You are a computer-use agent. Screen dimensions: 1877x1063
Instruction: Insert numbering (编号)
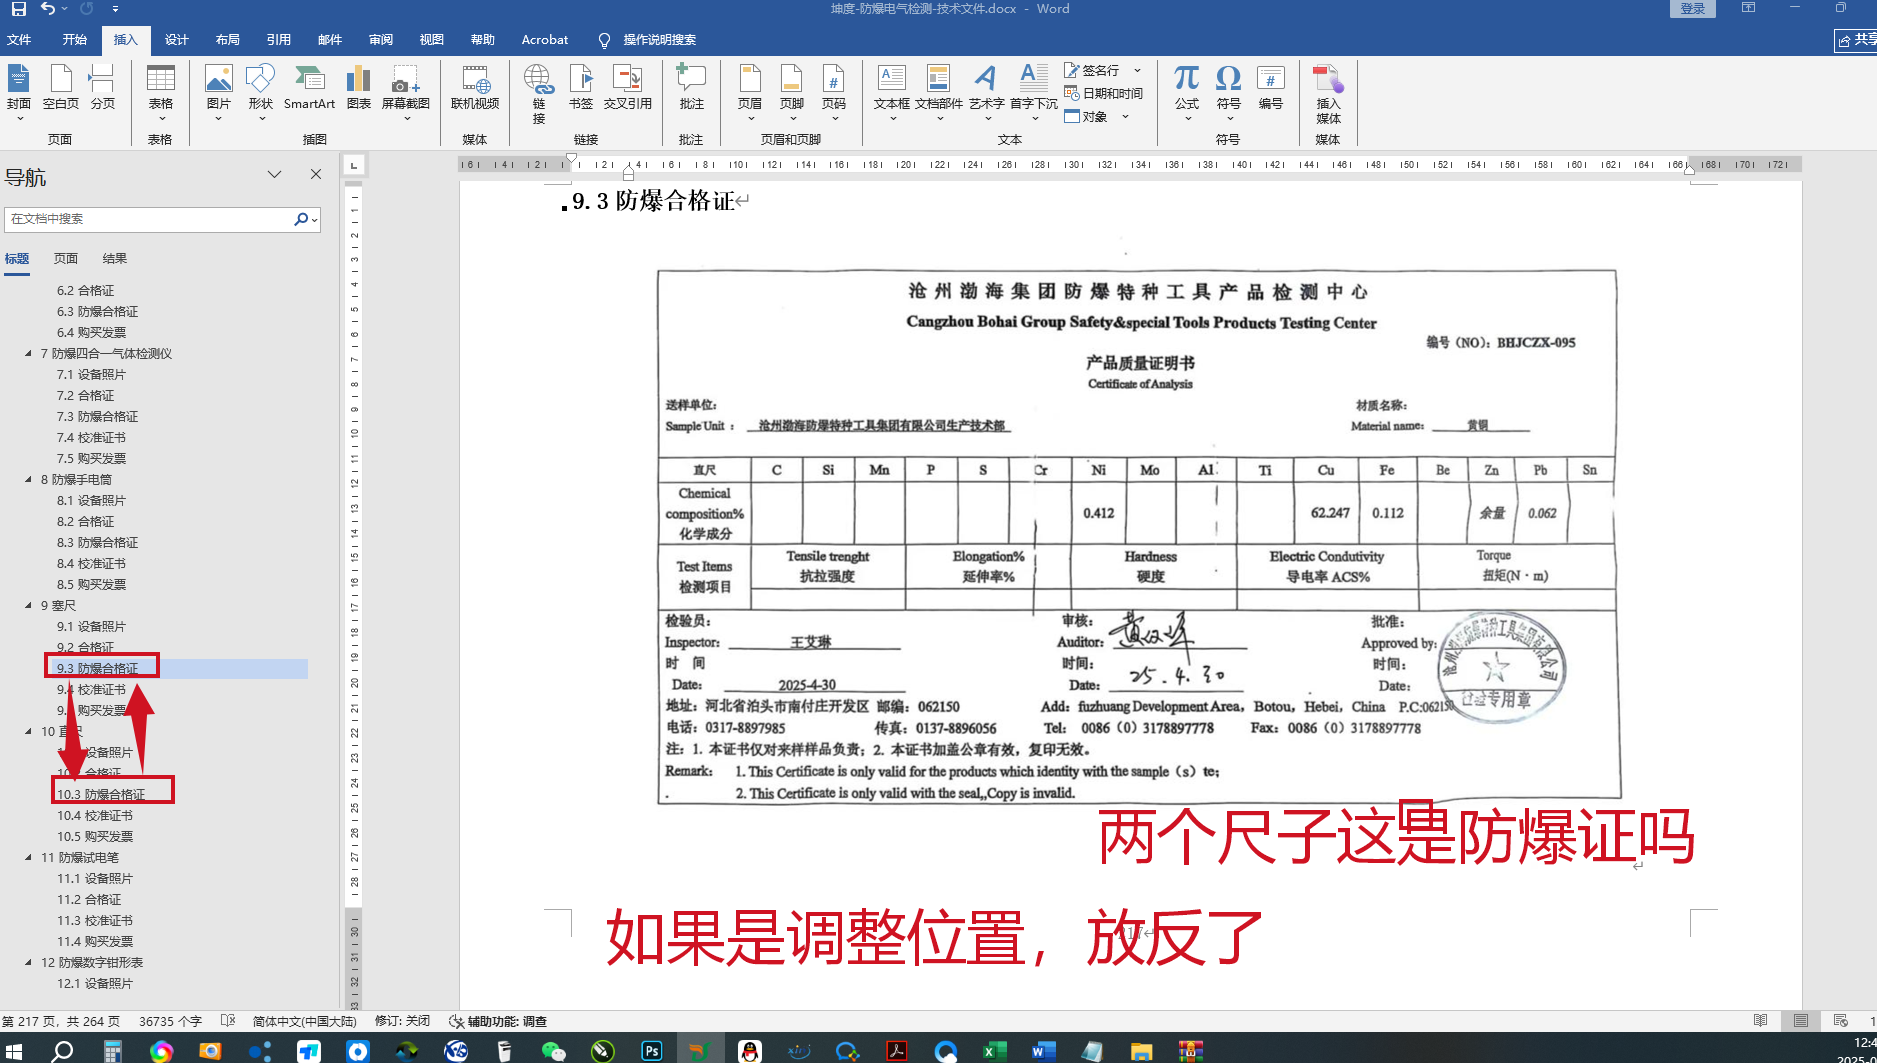pos(1271,88)
